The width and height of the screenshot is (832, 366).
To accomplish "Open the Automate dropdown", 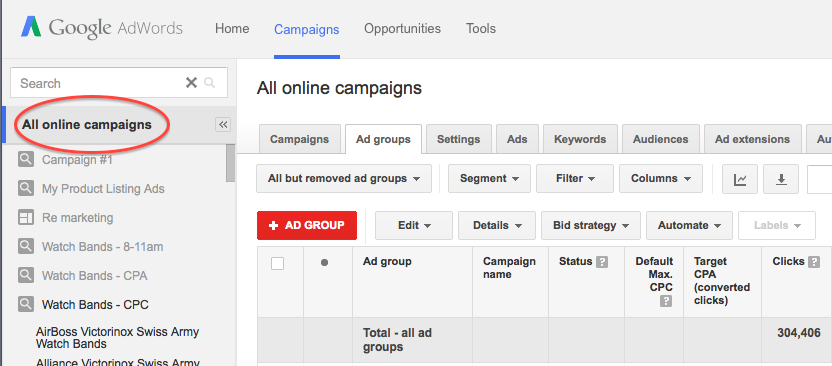I will coord(689,225).
